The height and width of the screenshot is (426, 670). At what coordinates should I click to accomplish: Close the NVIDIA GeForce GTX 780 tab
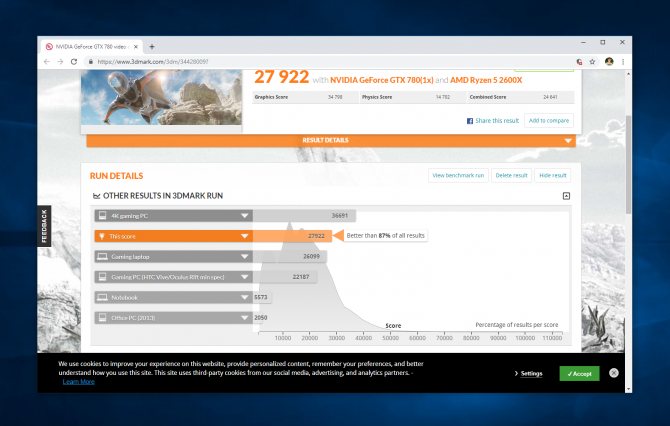(x=136, y=47)
